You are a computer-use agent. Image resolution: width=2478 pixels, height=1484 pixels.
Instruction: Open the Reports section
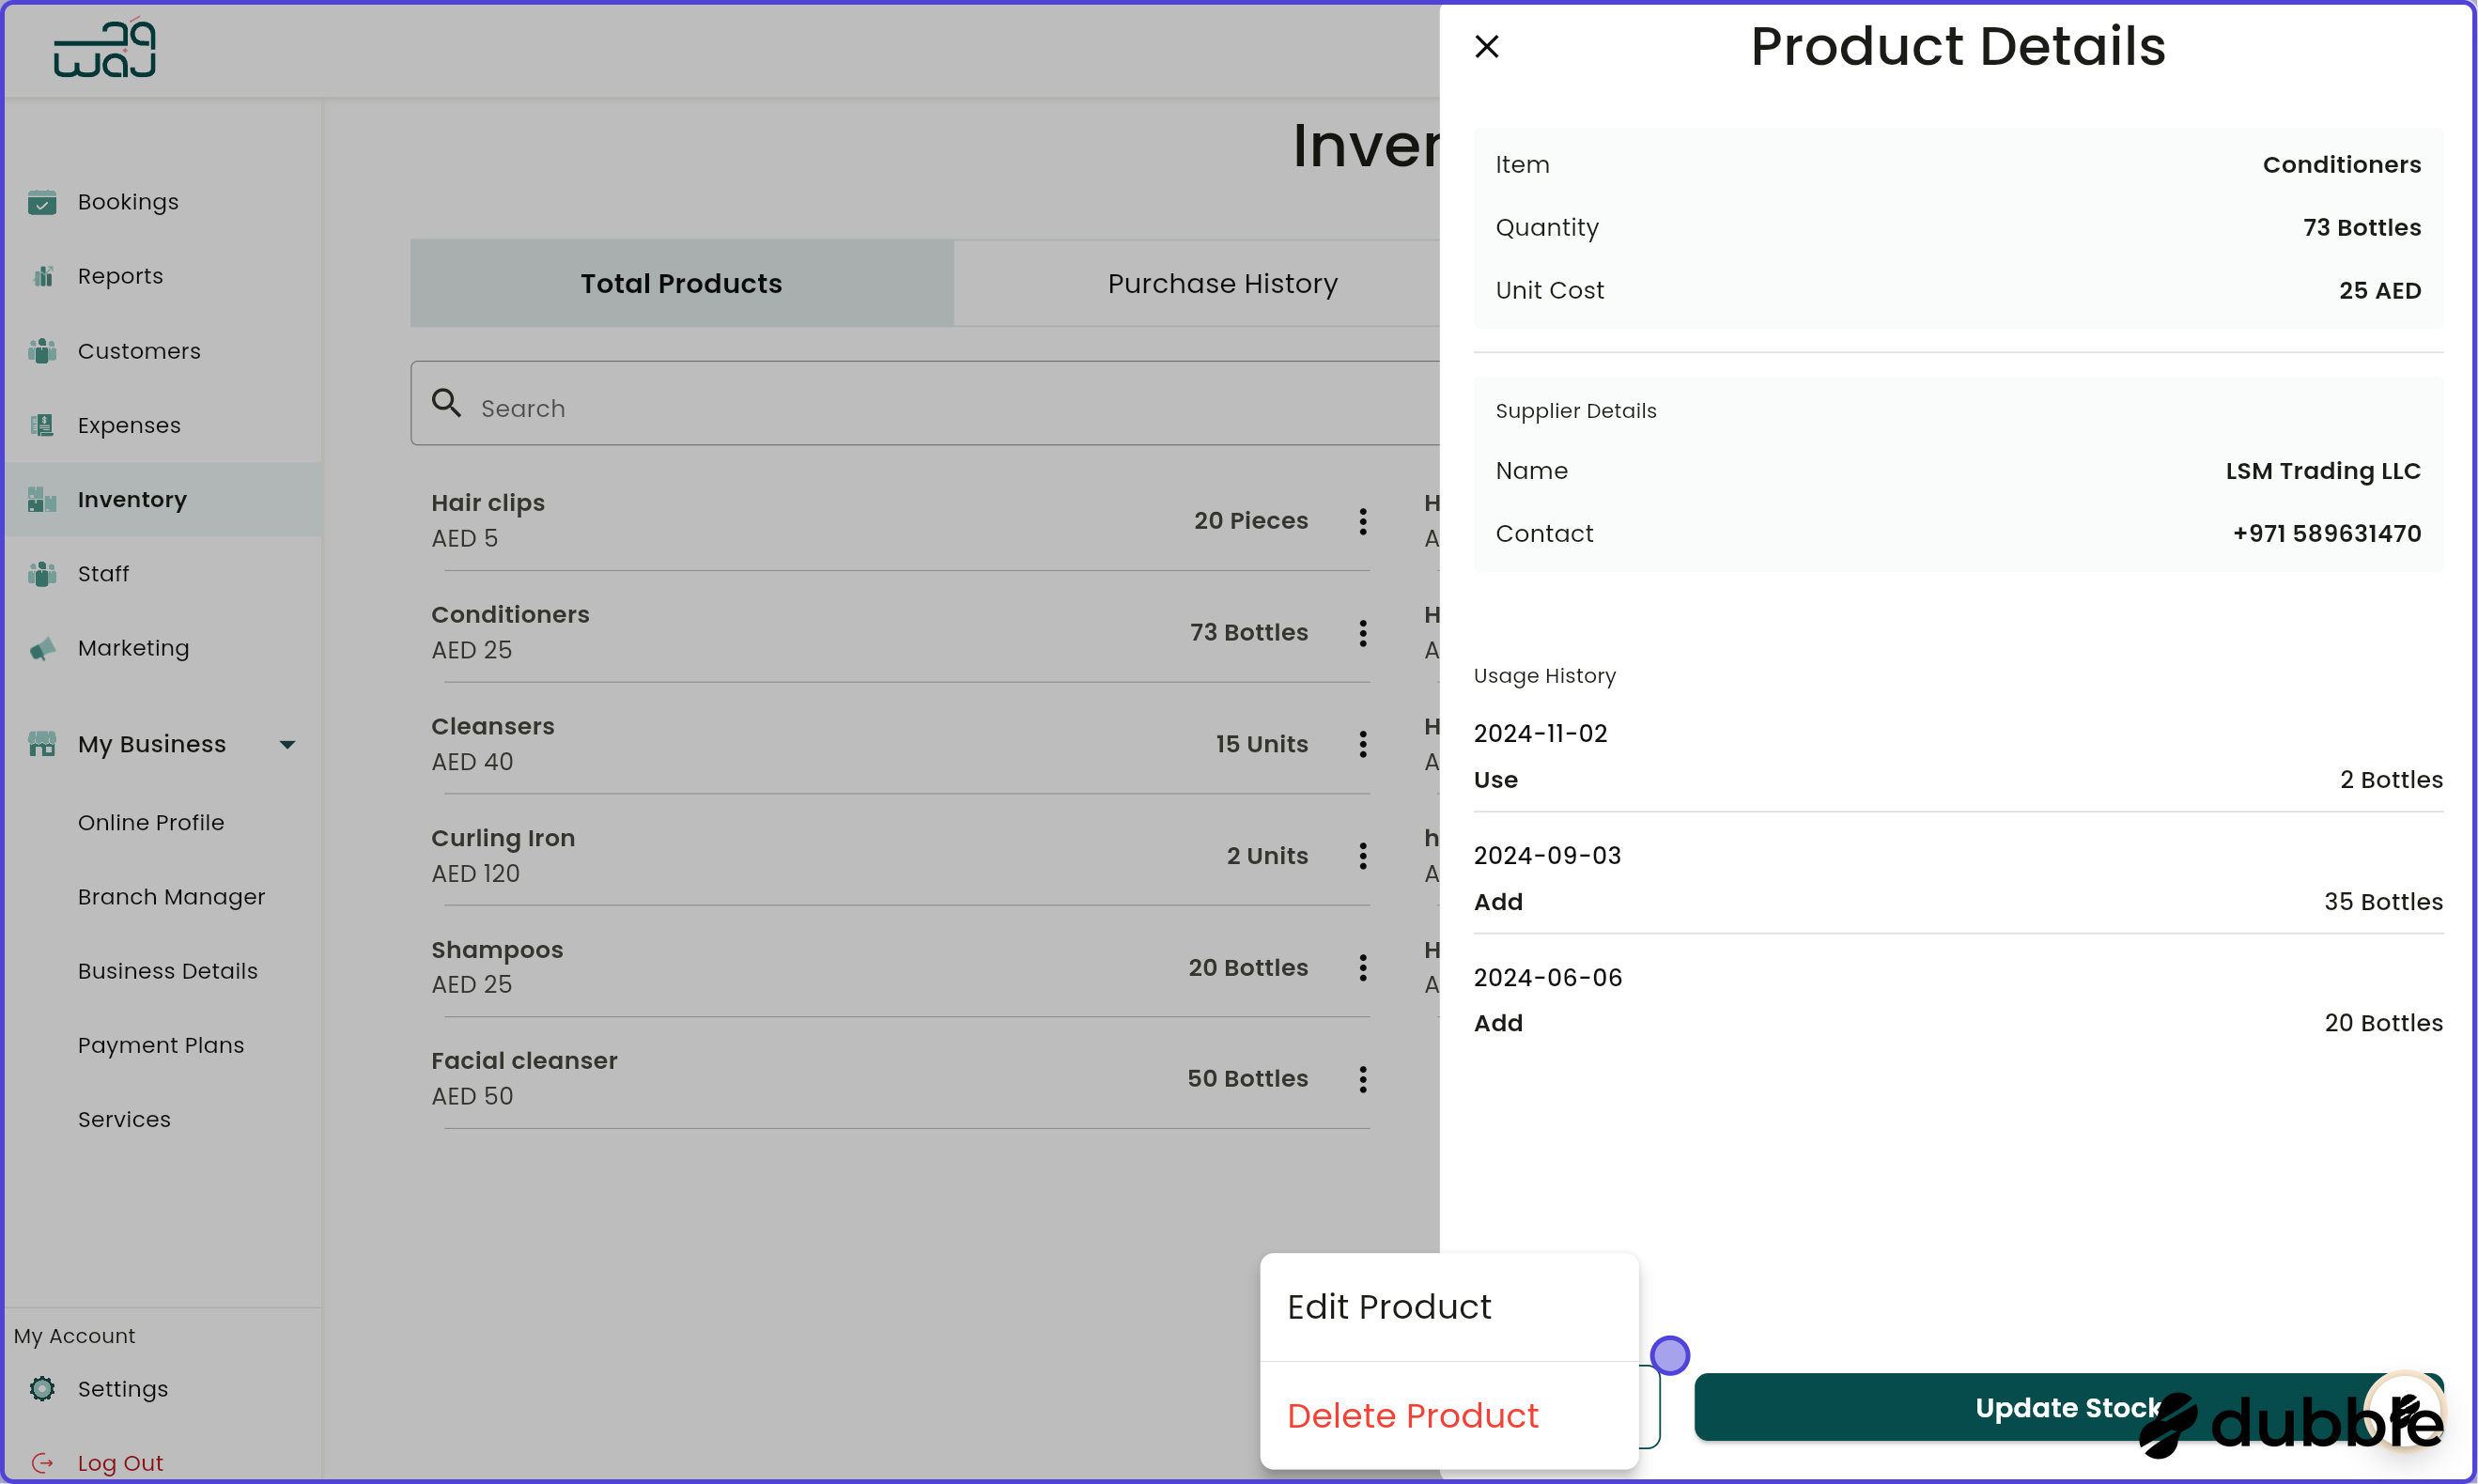point(120,275)
